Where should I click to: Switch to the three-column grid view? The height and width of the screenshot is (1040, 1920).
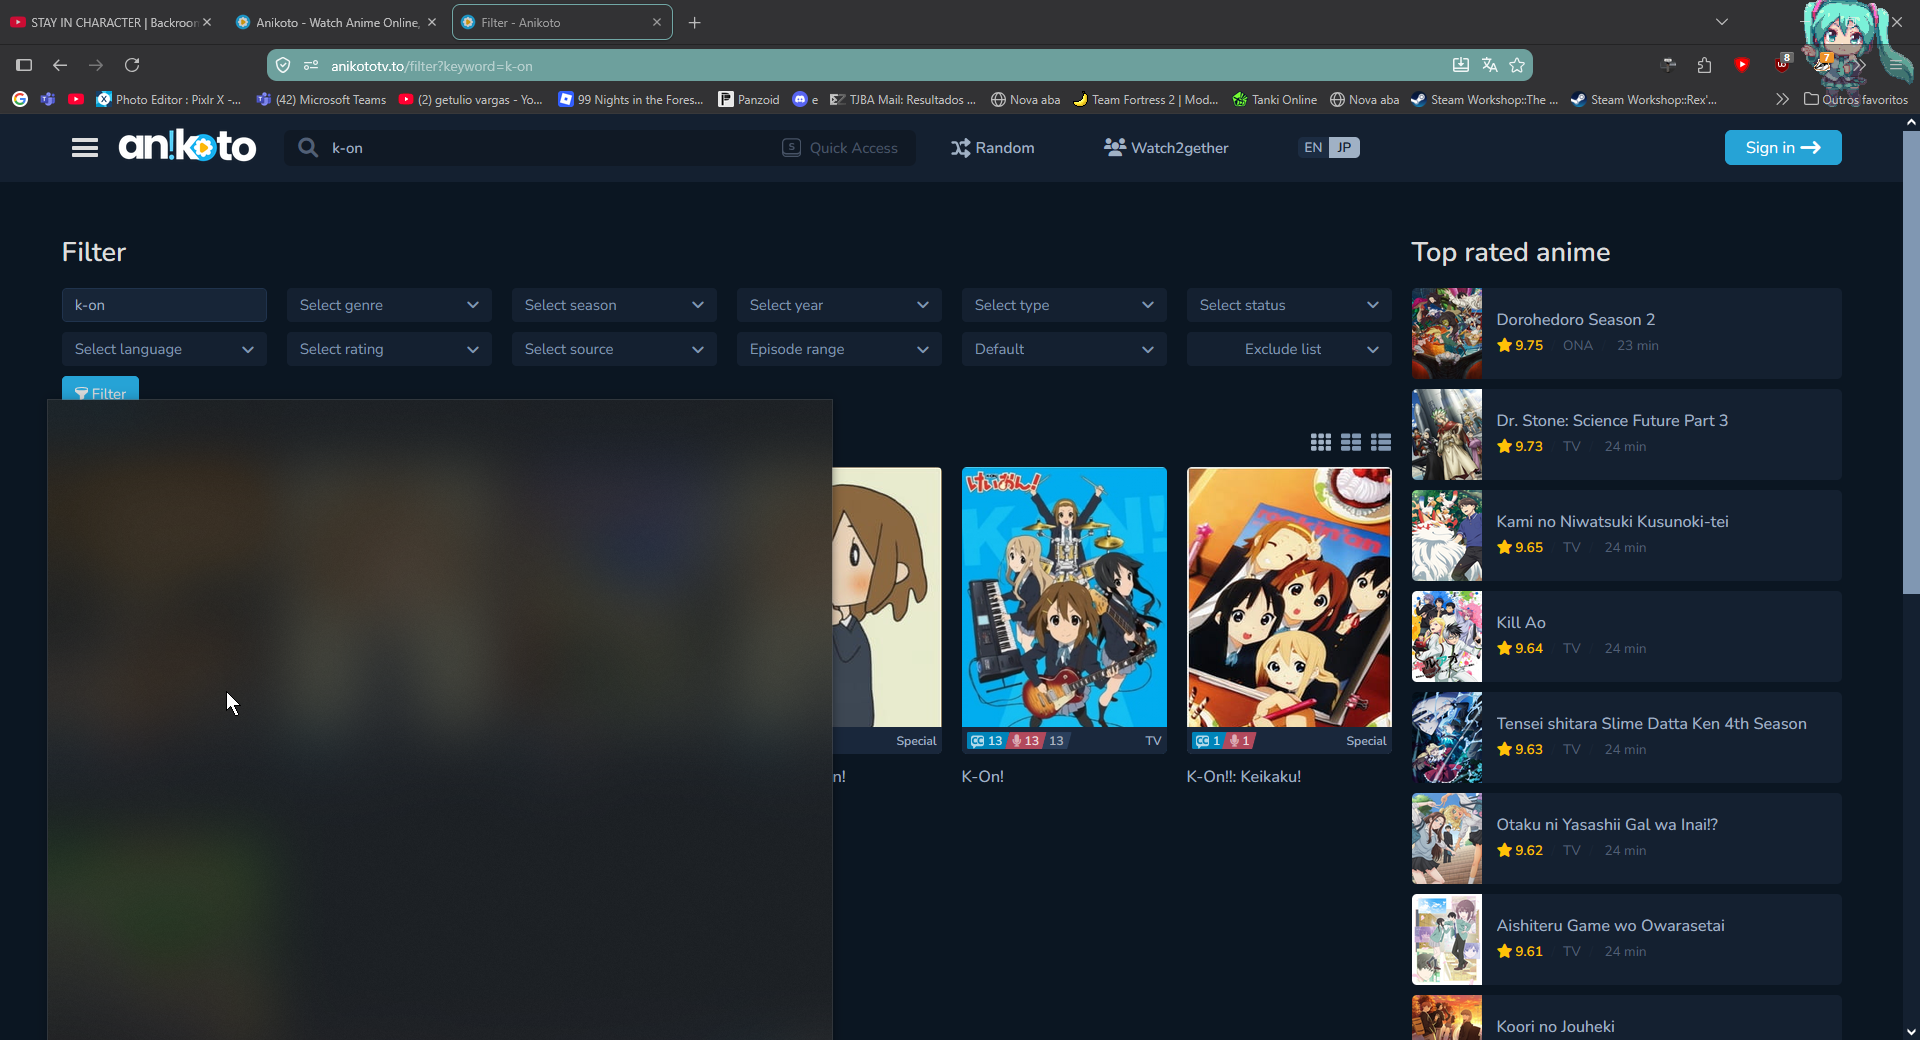1321,442
